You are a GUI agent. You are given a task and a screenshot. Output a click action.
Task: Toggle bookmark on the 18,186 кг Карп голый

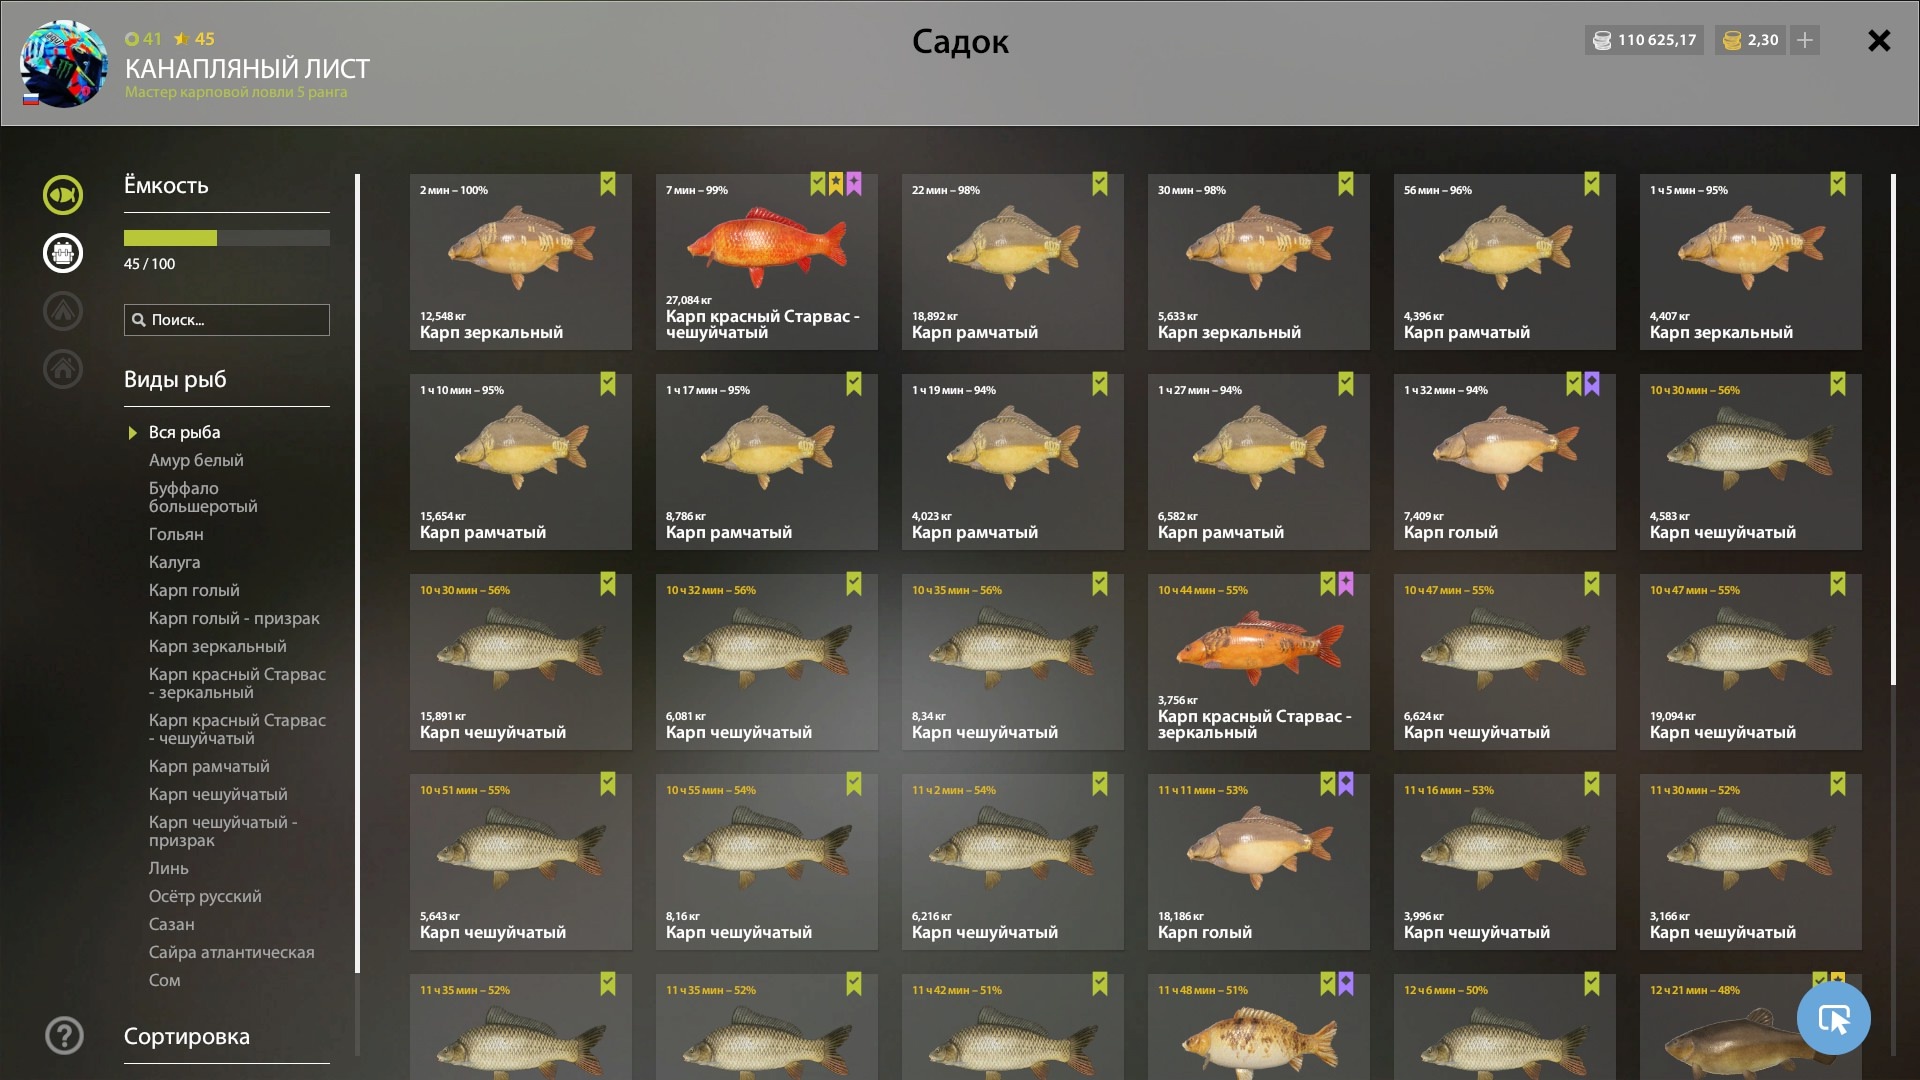(1328, 784)
